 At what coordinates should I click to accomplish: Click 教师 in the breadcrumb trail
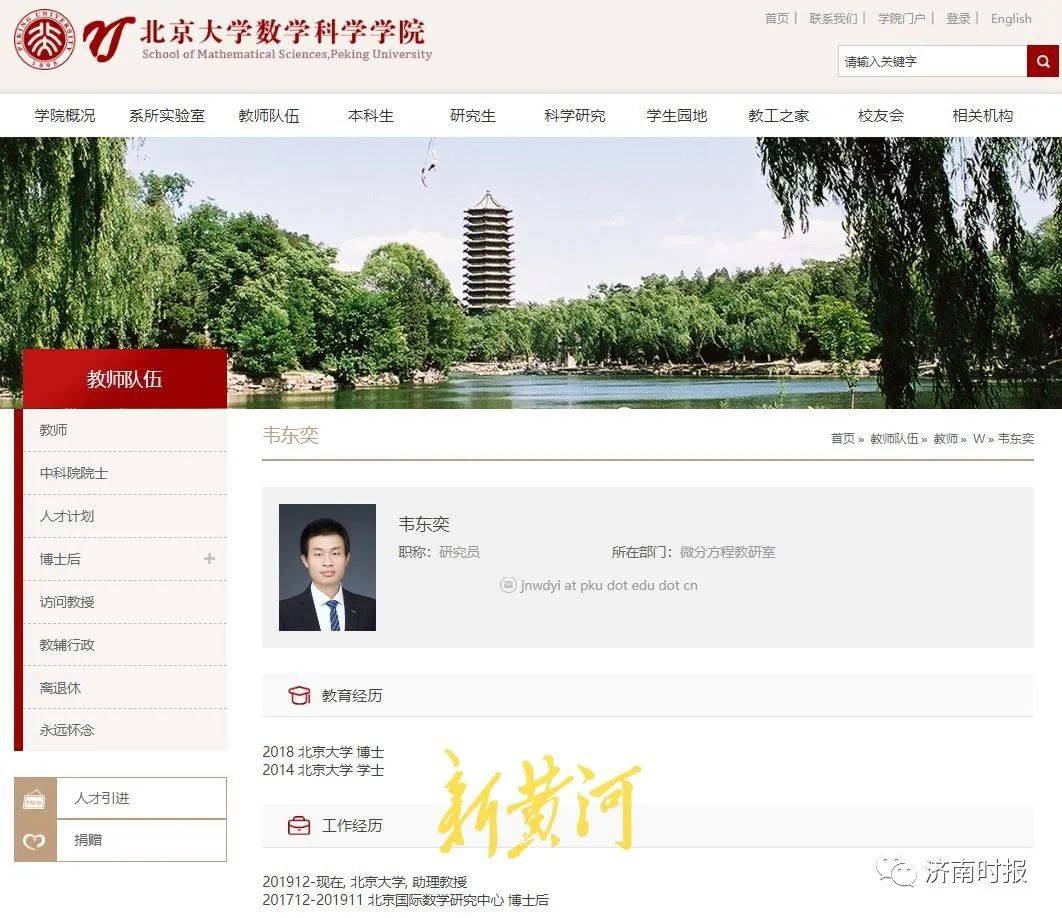click(x=946, y=438)
